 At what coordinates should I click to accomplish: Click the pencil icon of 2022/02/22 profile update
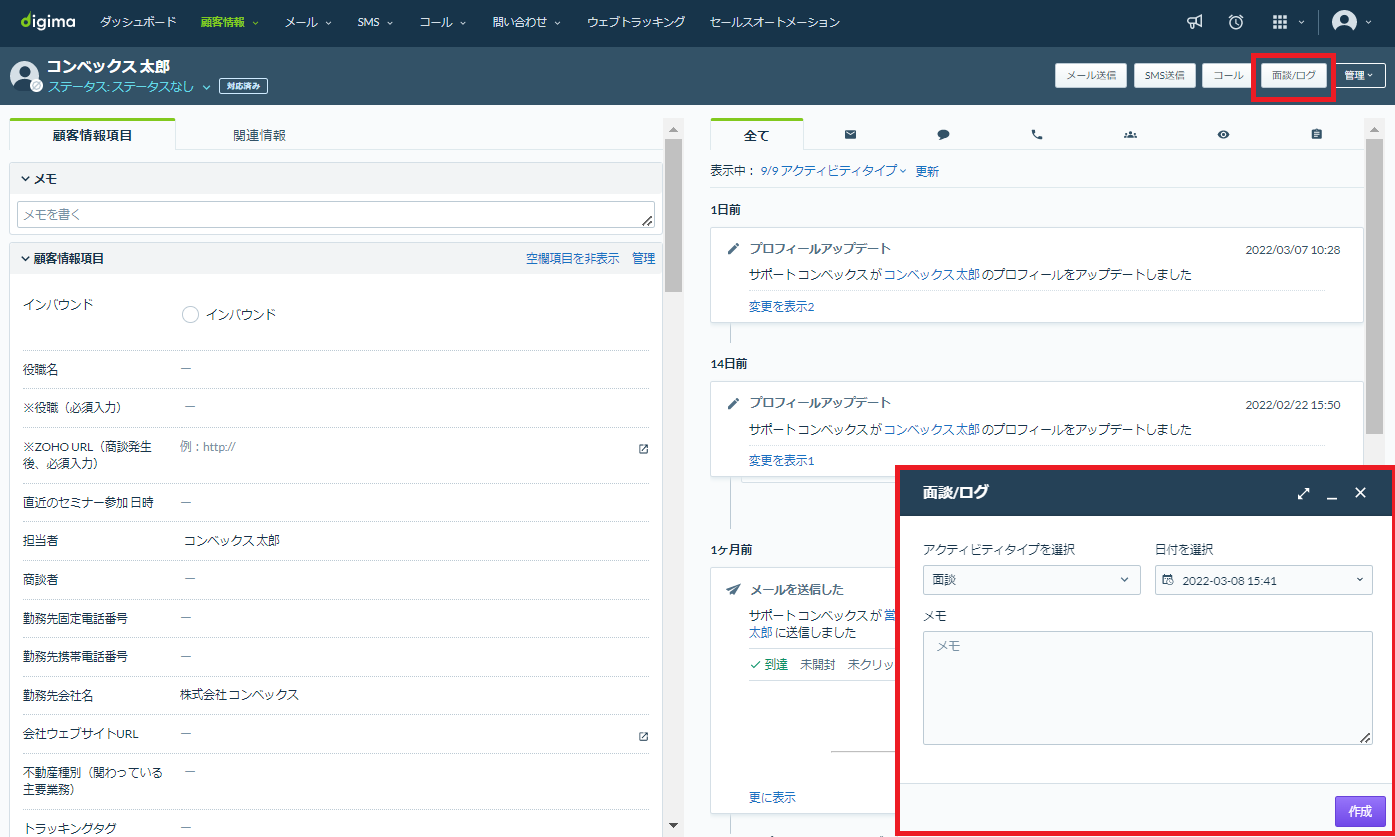[x=733, y=403]
